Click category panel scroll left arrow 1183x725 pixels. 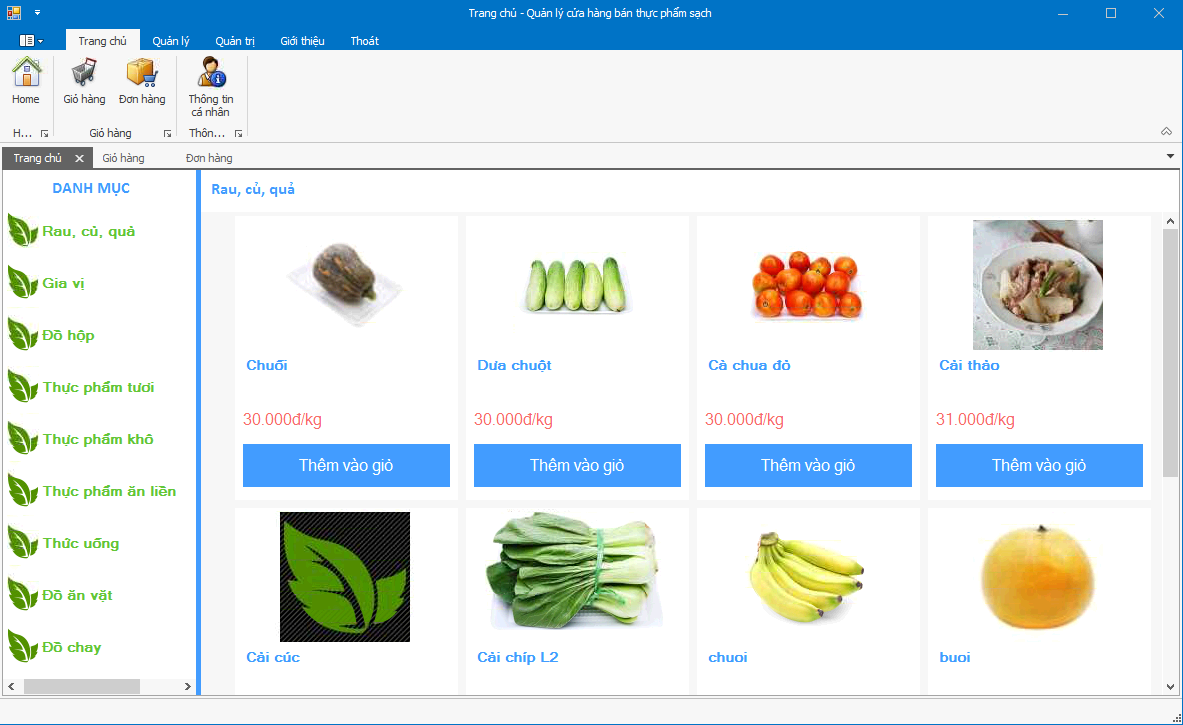11,687
